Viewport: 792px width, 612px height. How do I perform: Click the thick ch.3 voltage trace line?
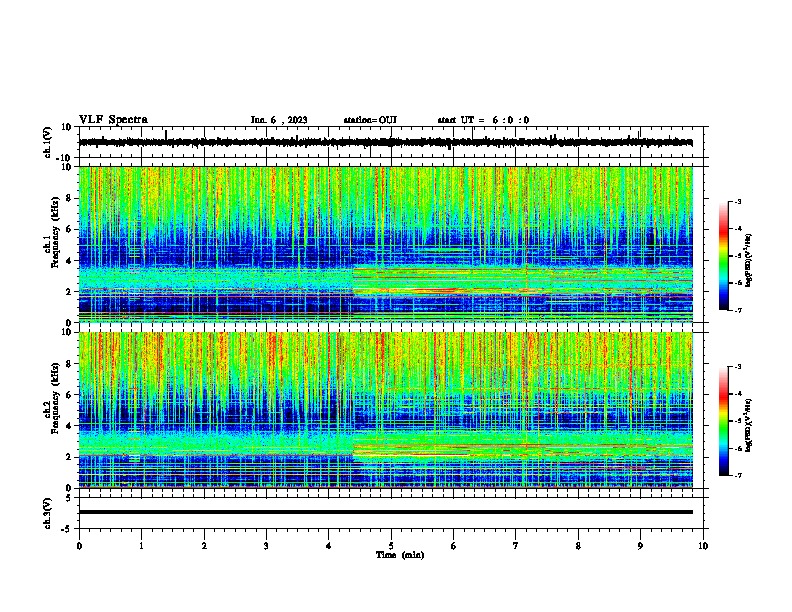click(386, 512)
